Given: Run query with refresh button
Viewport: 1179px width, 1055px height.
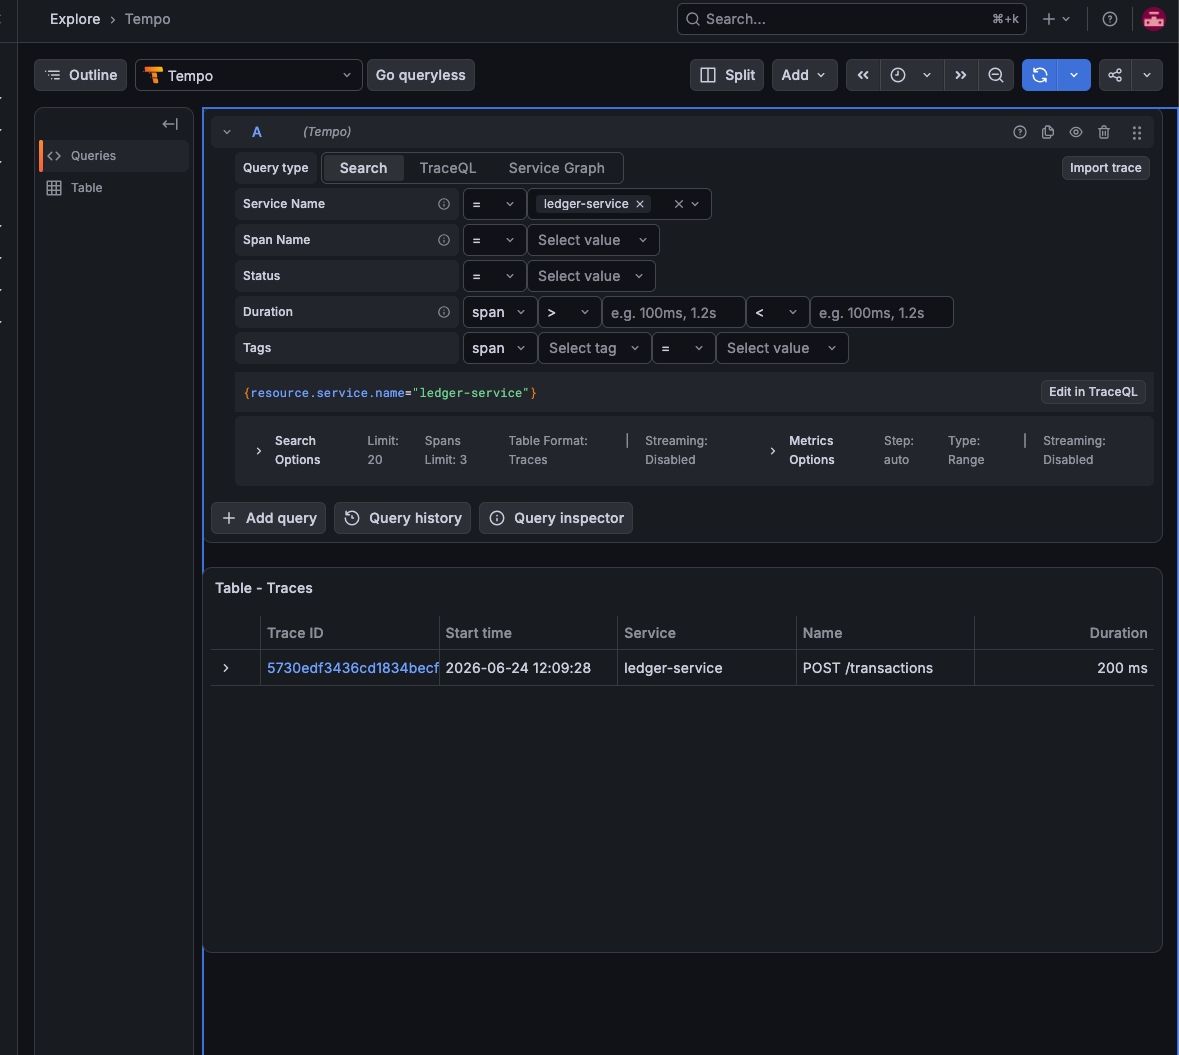Looking at the screenshot, I should (1040, 75).
